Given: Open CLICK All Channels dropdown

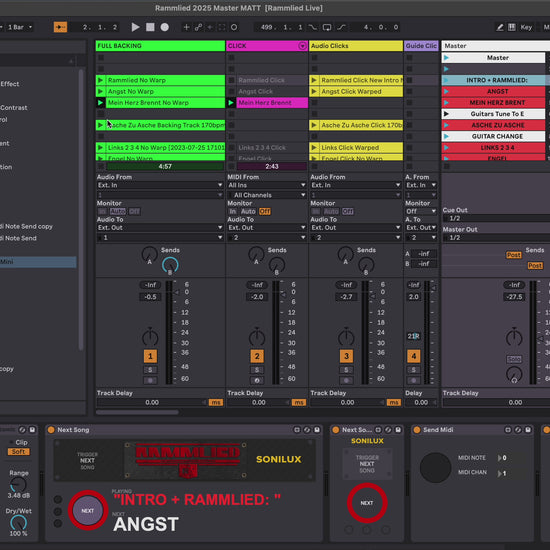Looking at the screenshot, I should pos(267,195).
